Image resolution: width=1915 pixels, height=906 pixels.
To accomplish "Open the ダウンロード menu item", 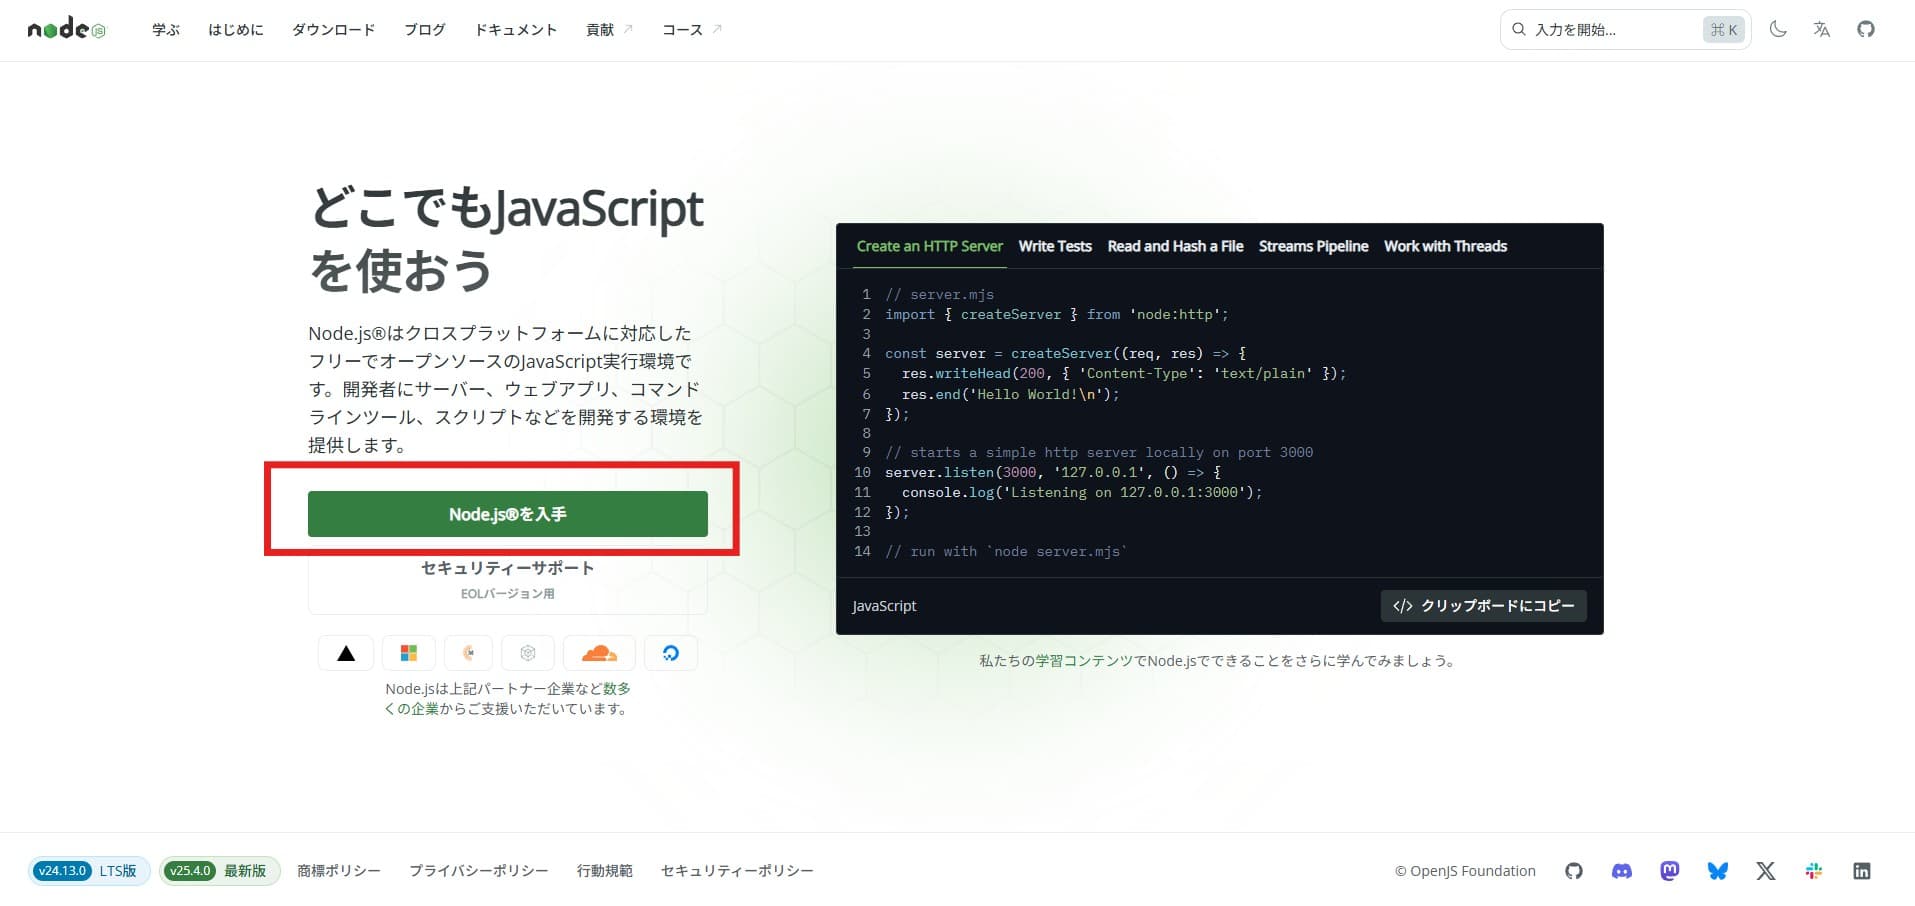I will tap(332, 29).
